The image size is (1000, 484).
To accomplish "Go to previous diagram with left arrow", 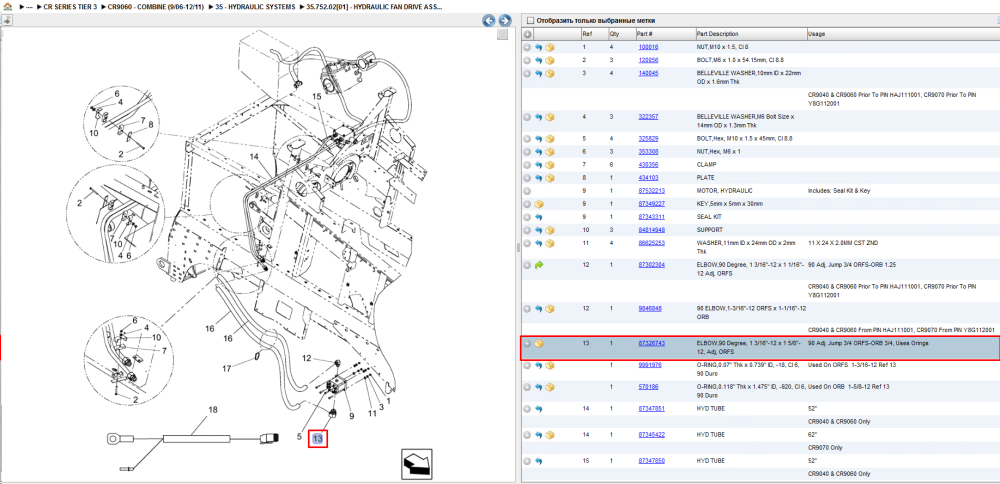I will click(x=489, y=21).
